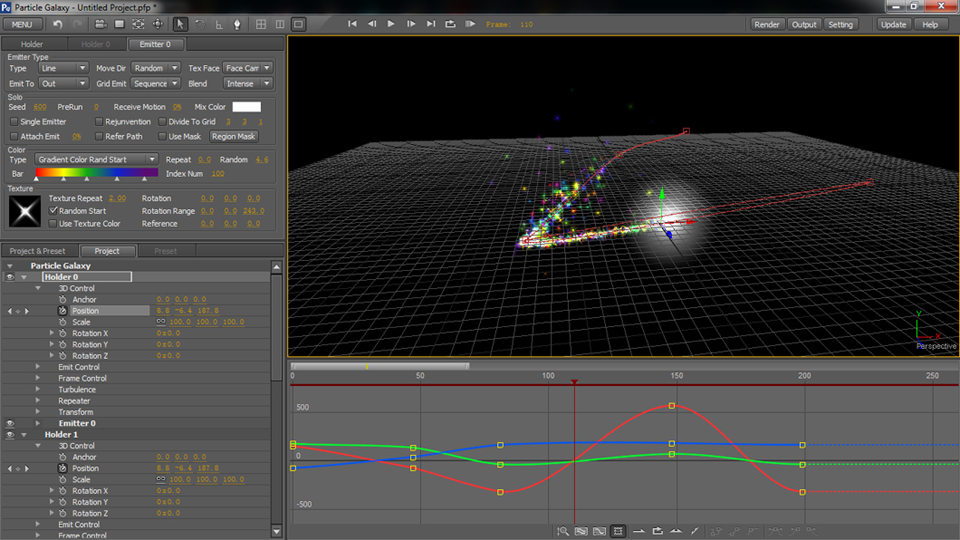Select the arrow pointer tool
The image size is (960, 540).
click(x=179, y=24)
